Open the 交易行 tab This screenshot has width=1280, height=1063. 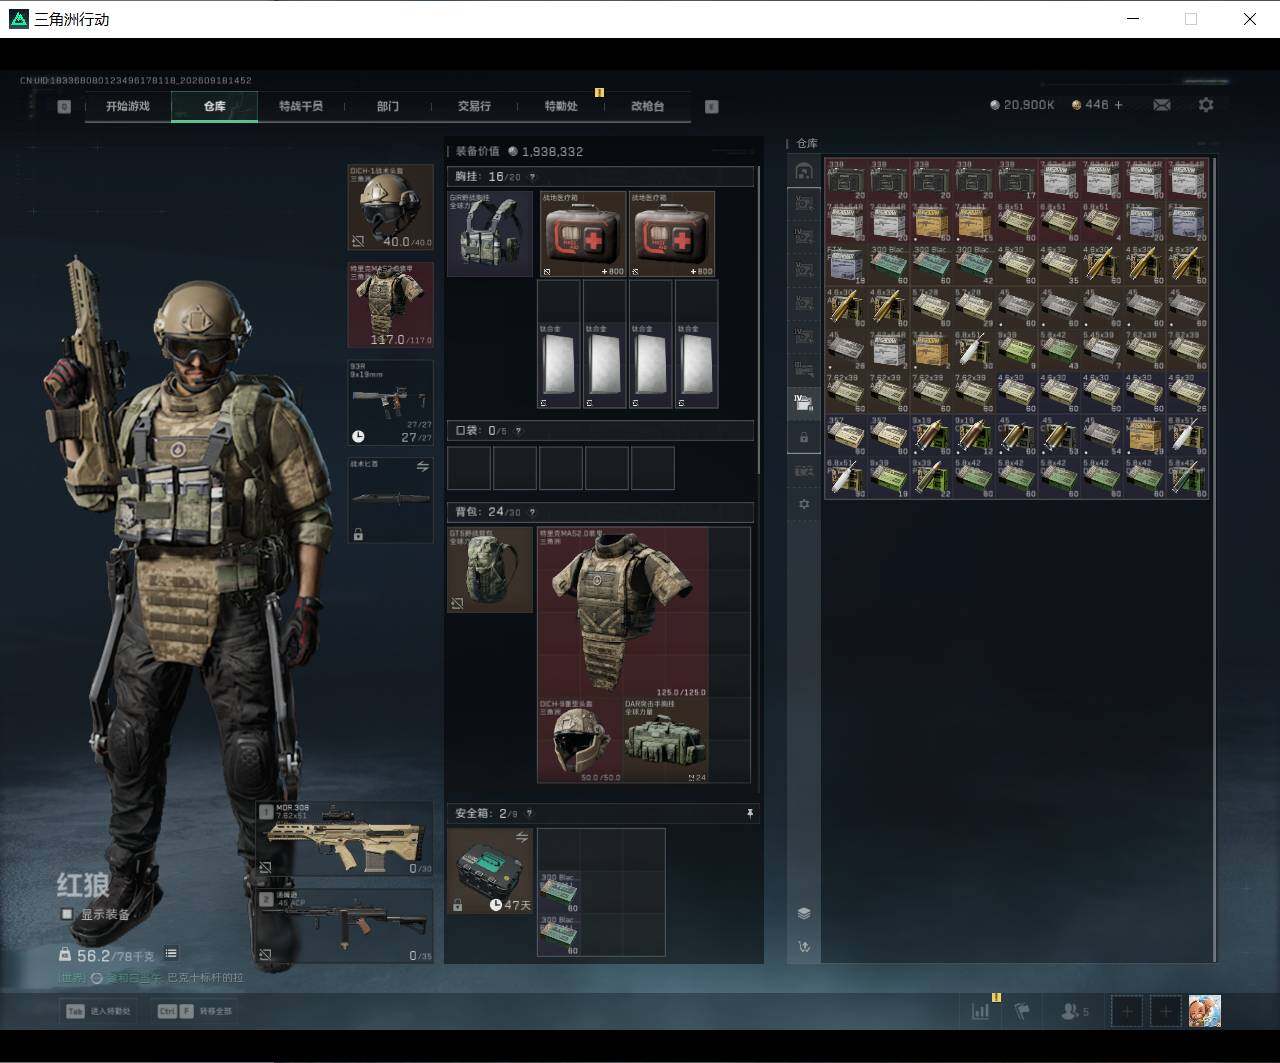click(x=474, y=106)
